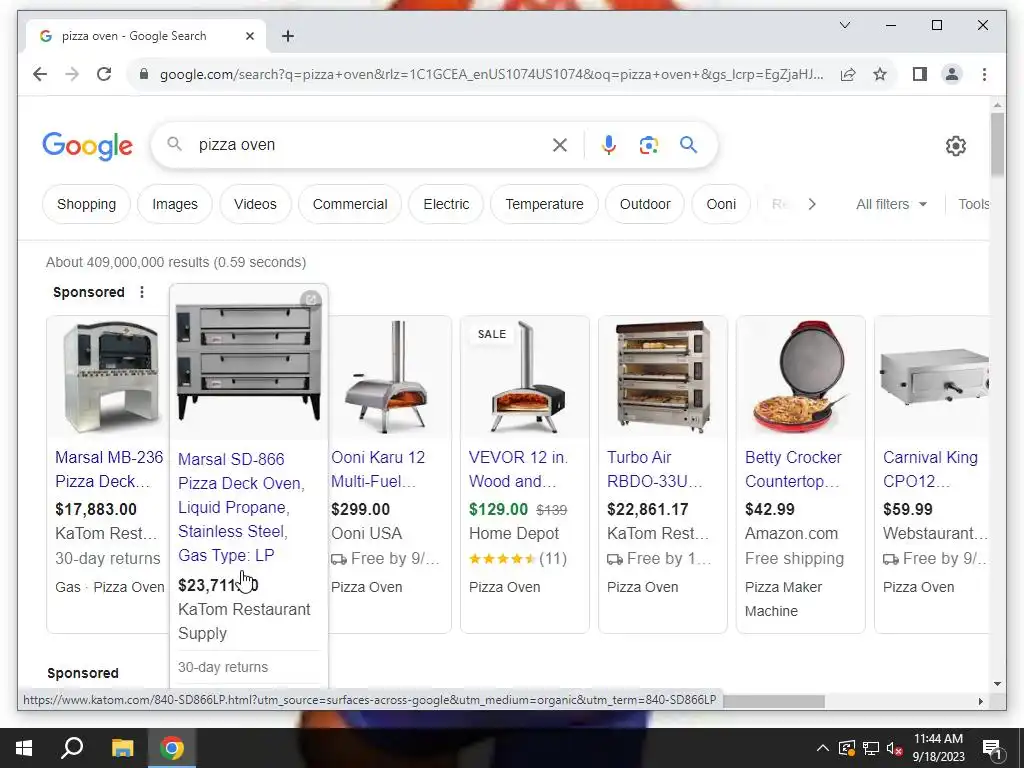Click into the pizza oven search field
This screenshot has height=768, width=1024.
pyautogui.click(x=369, y=145)
